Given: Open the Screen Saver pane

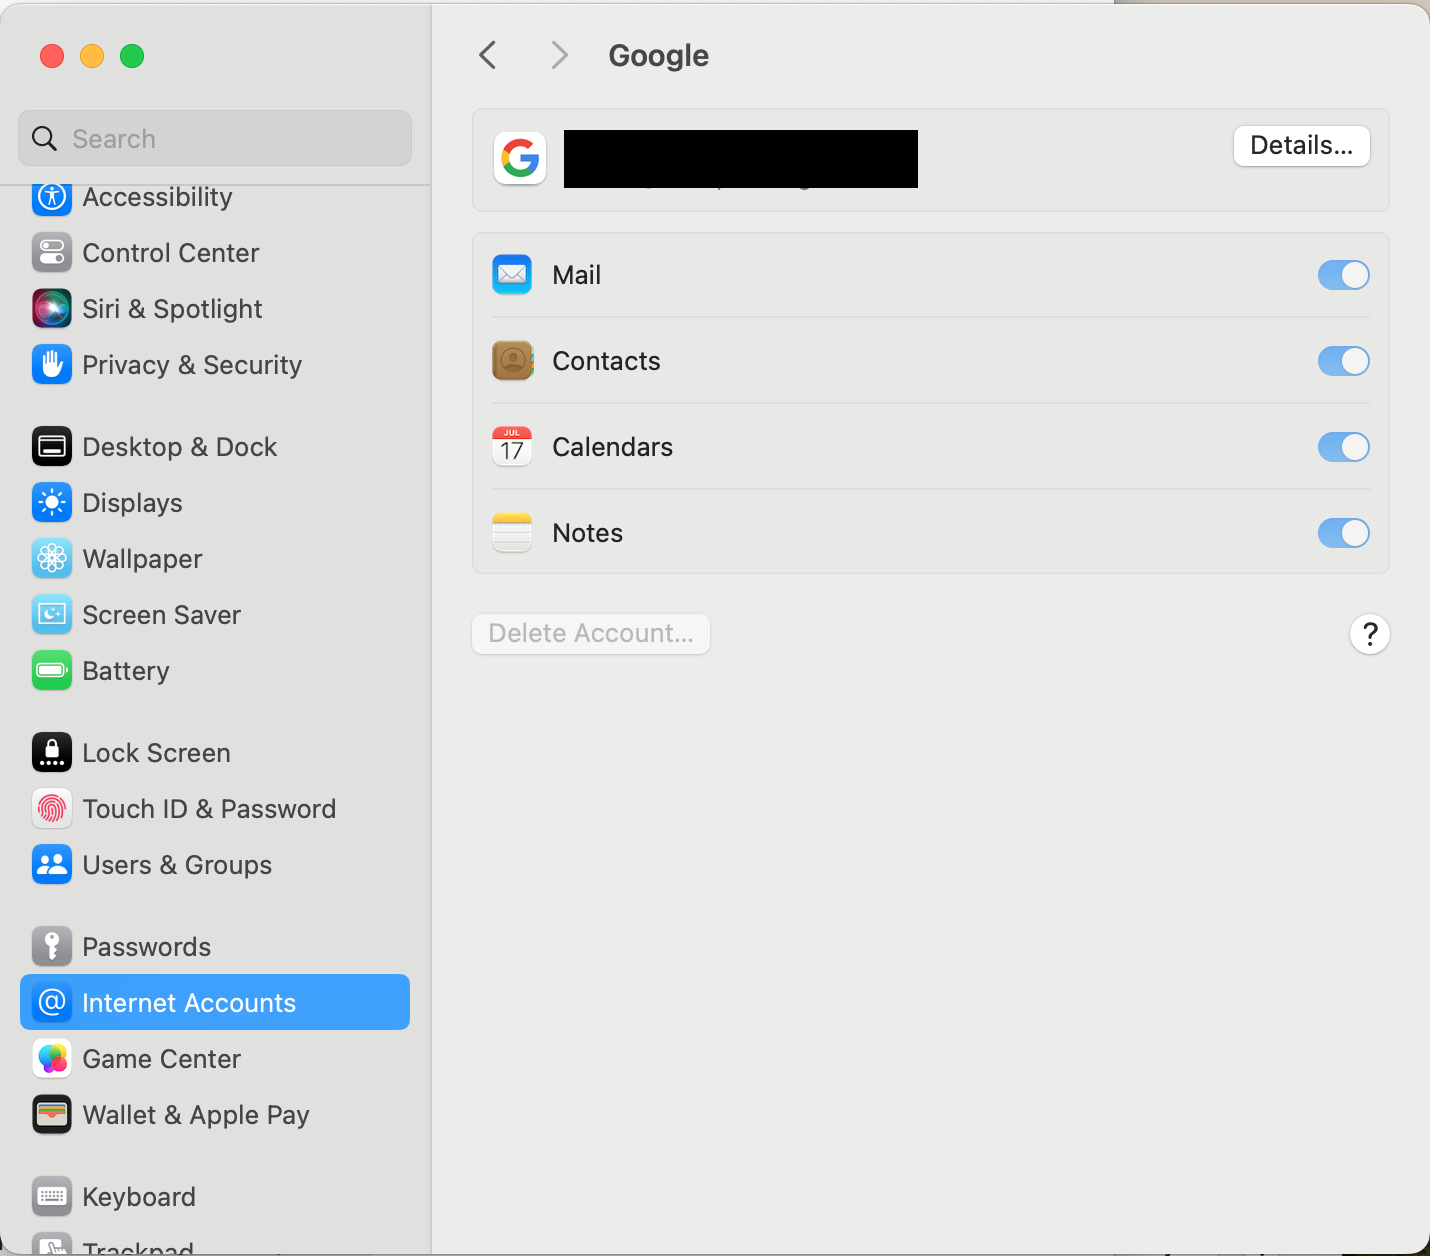Looking at the screenshot, I should (x=215, y=615).
